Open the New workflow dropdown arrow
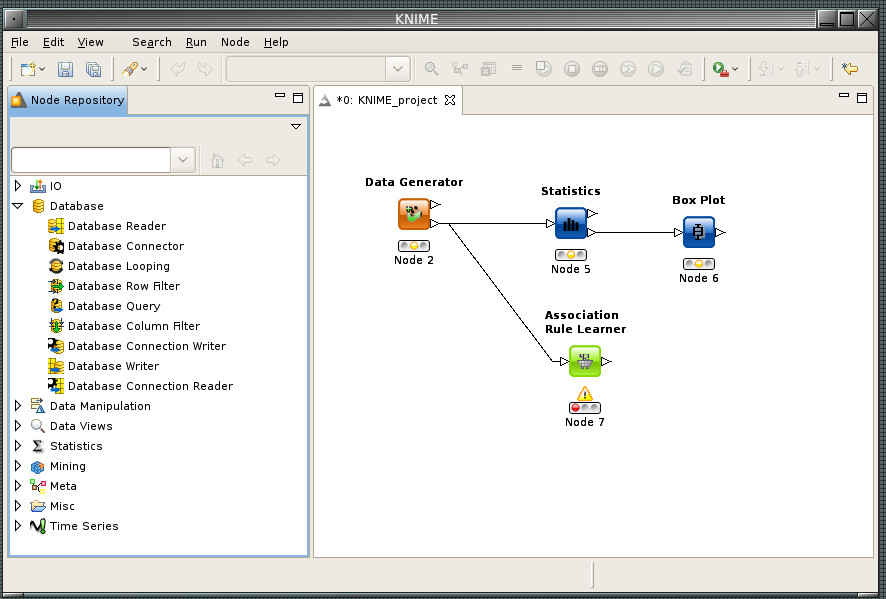Viewport: 886px width, 599px height. (x=42, y=69)
